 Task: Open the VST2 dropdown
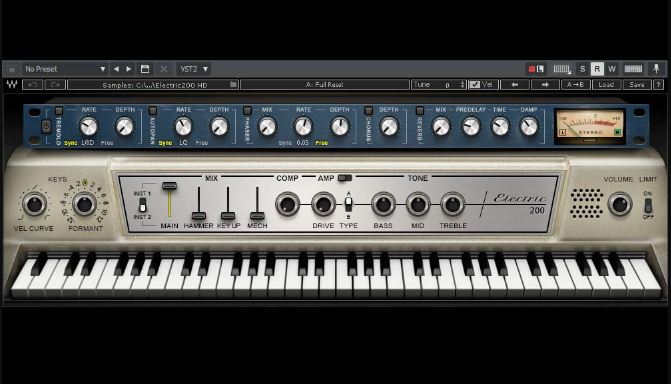194,69
